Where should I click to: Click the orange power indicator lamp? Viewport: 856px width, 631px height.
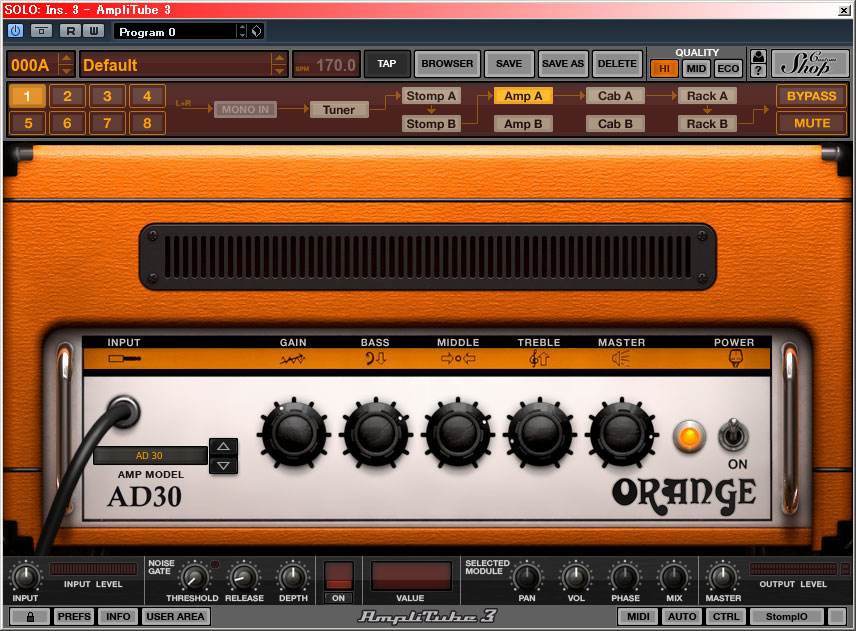689,437
